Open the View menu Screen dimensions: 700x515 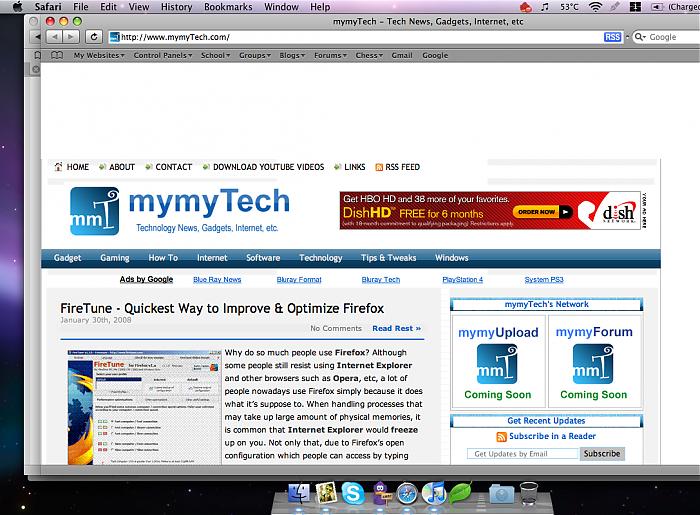point(139,7)
